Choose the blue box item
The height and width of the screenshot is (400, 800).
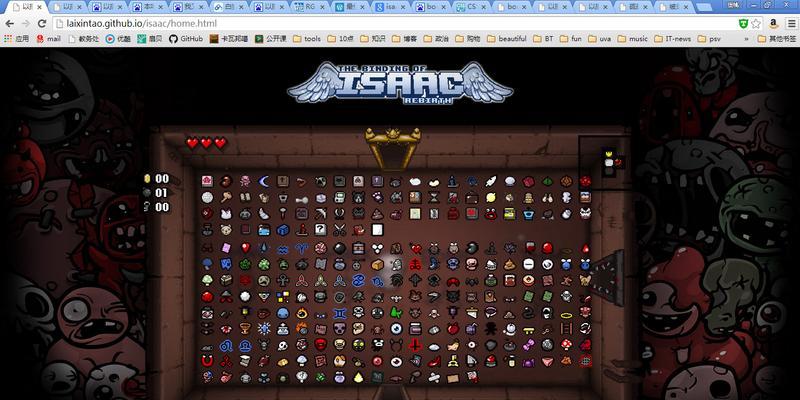click(x=283, y=230)
